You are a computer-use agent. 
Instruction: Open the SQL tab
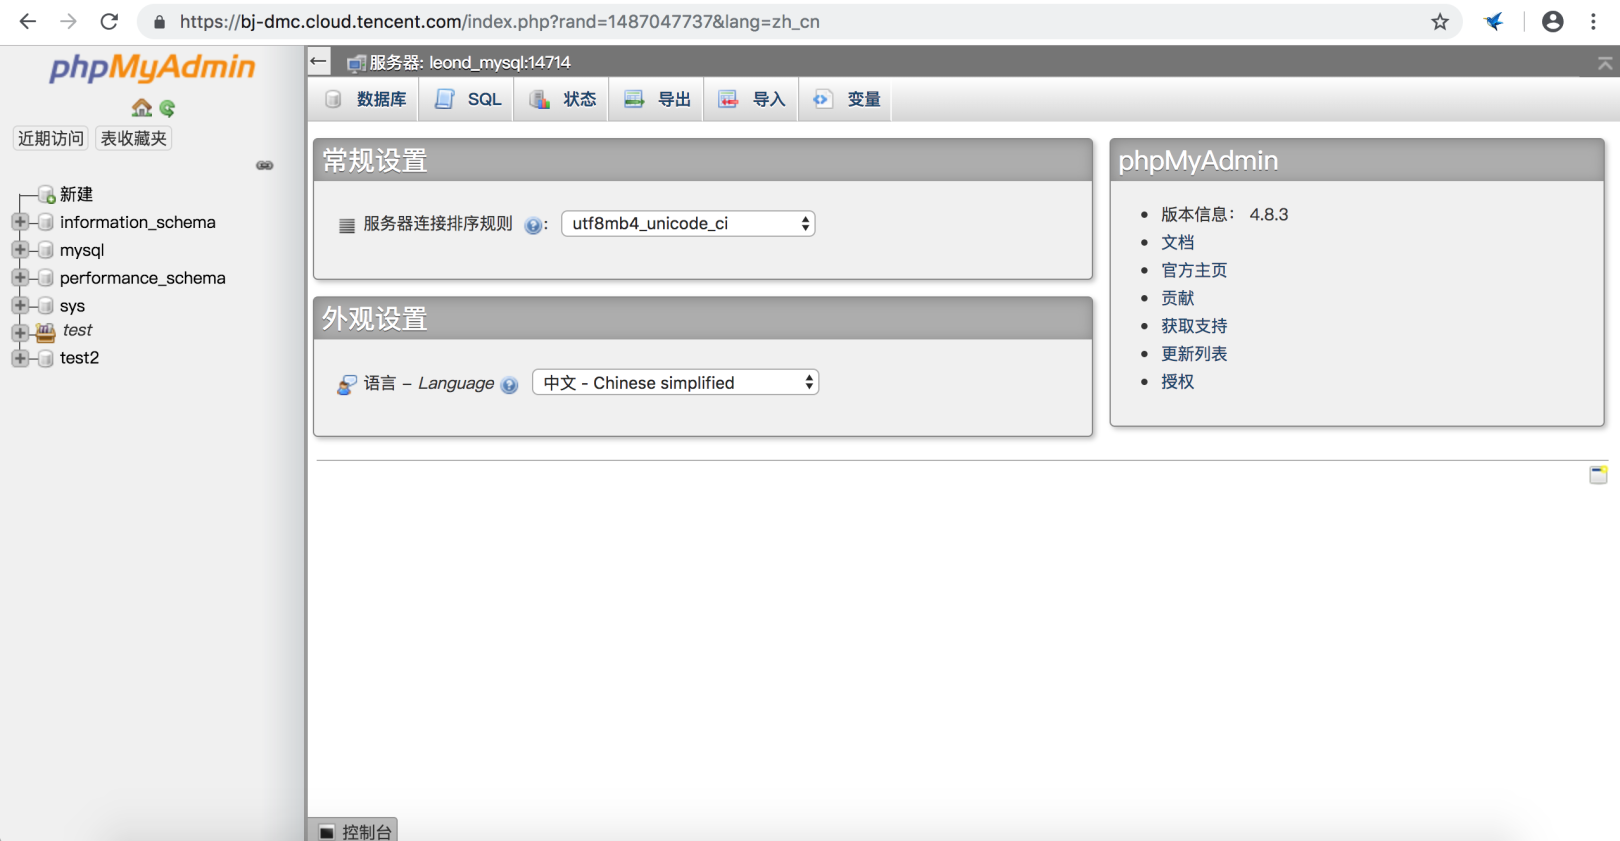(x=467, y=99)
